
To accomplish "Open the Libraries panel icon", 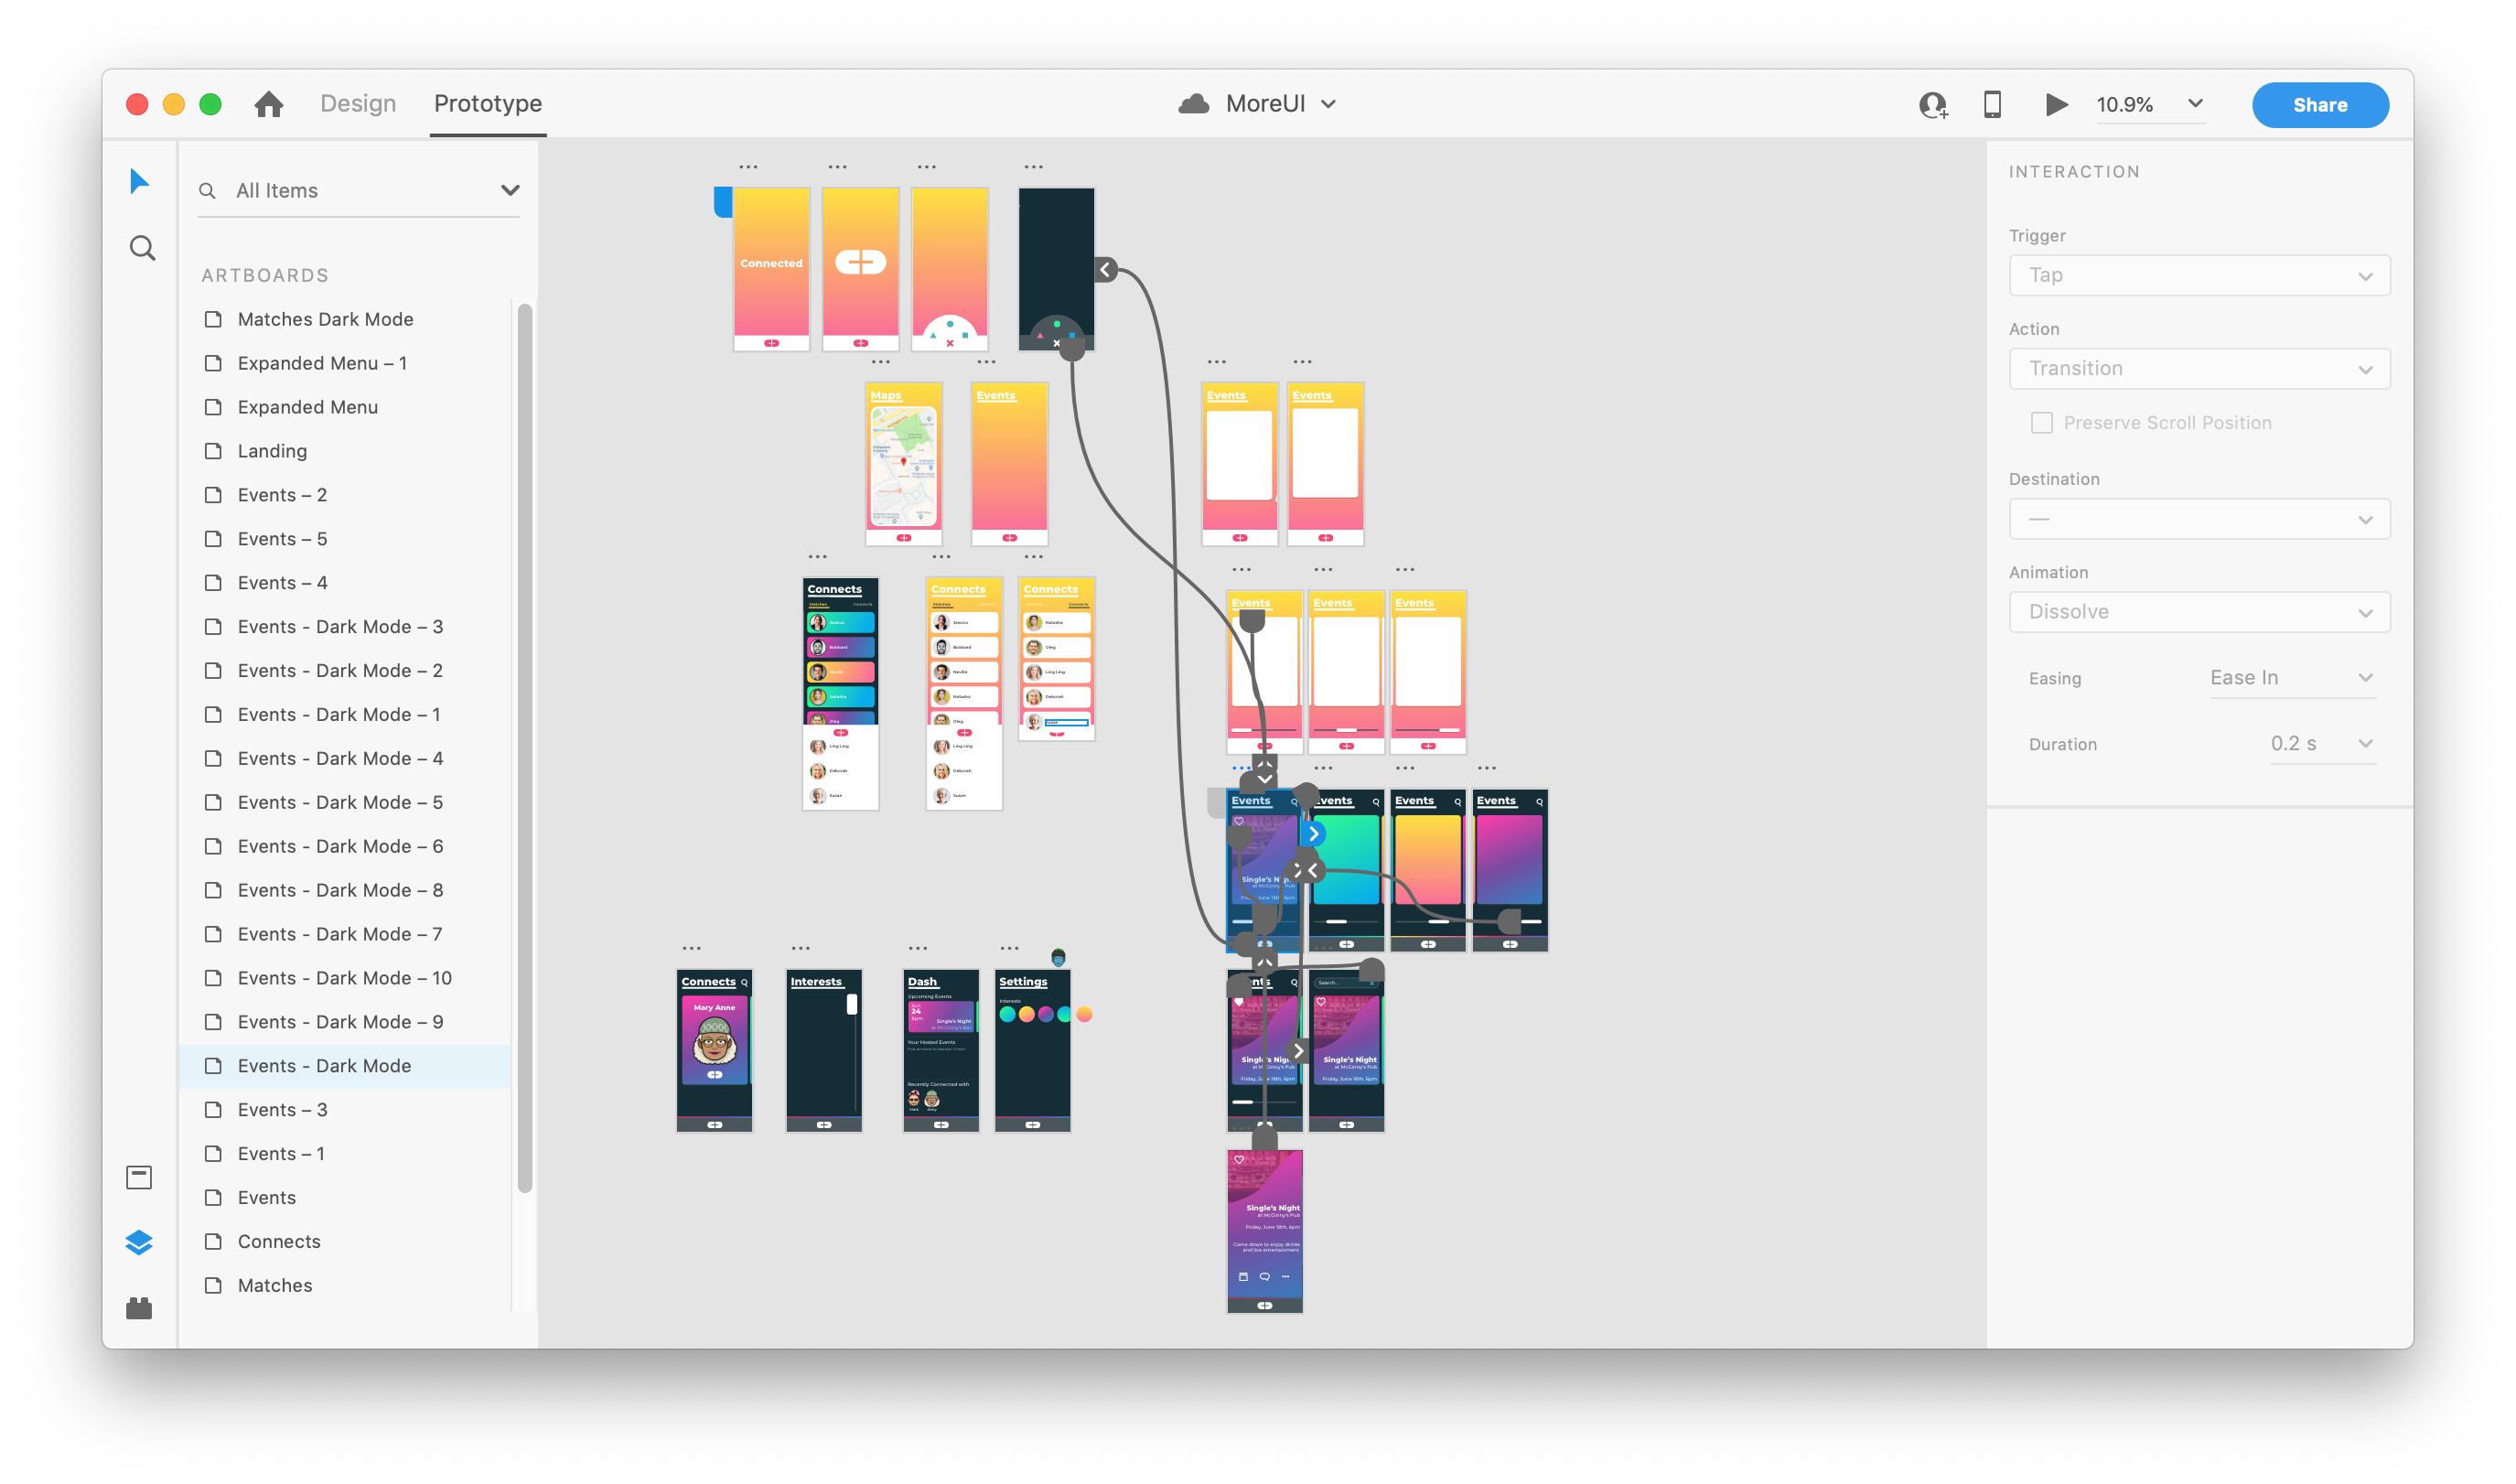I will (x=139, y=1178).
